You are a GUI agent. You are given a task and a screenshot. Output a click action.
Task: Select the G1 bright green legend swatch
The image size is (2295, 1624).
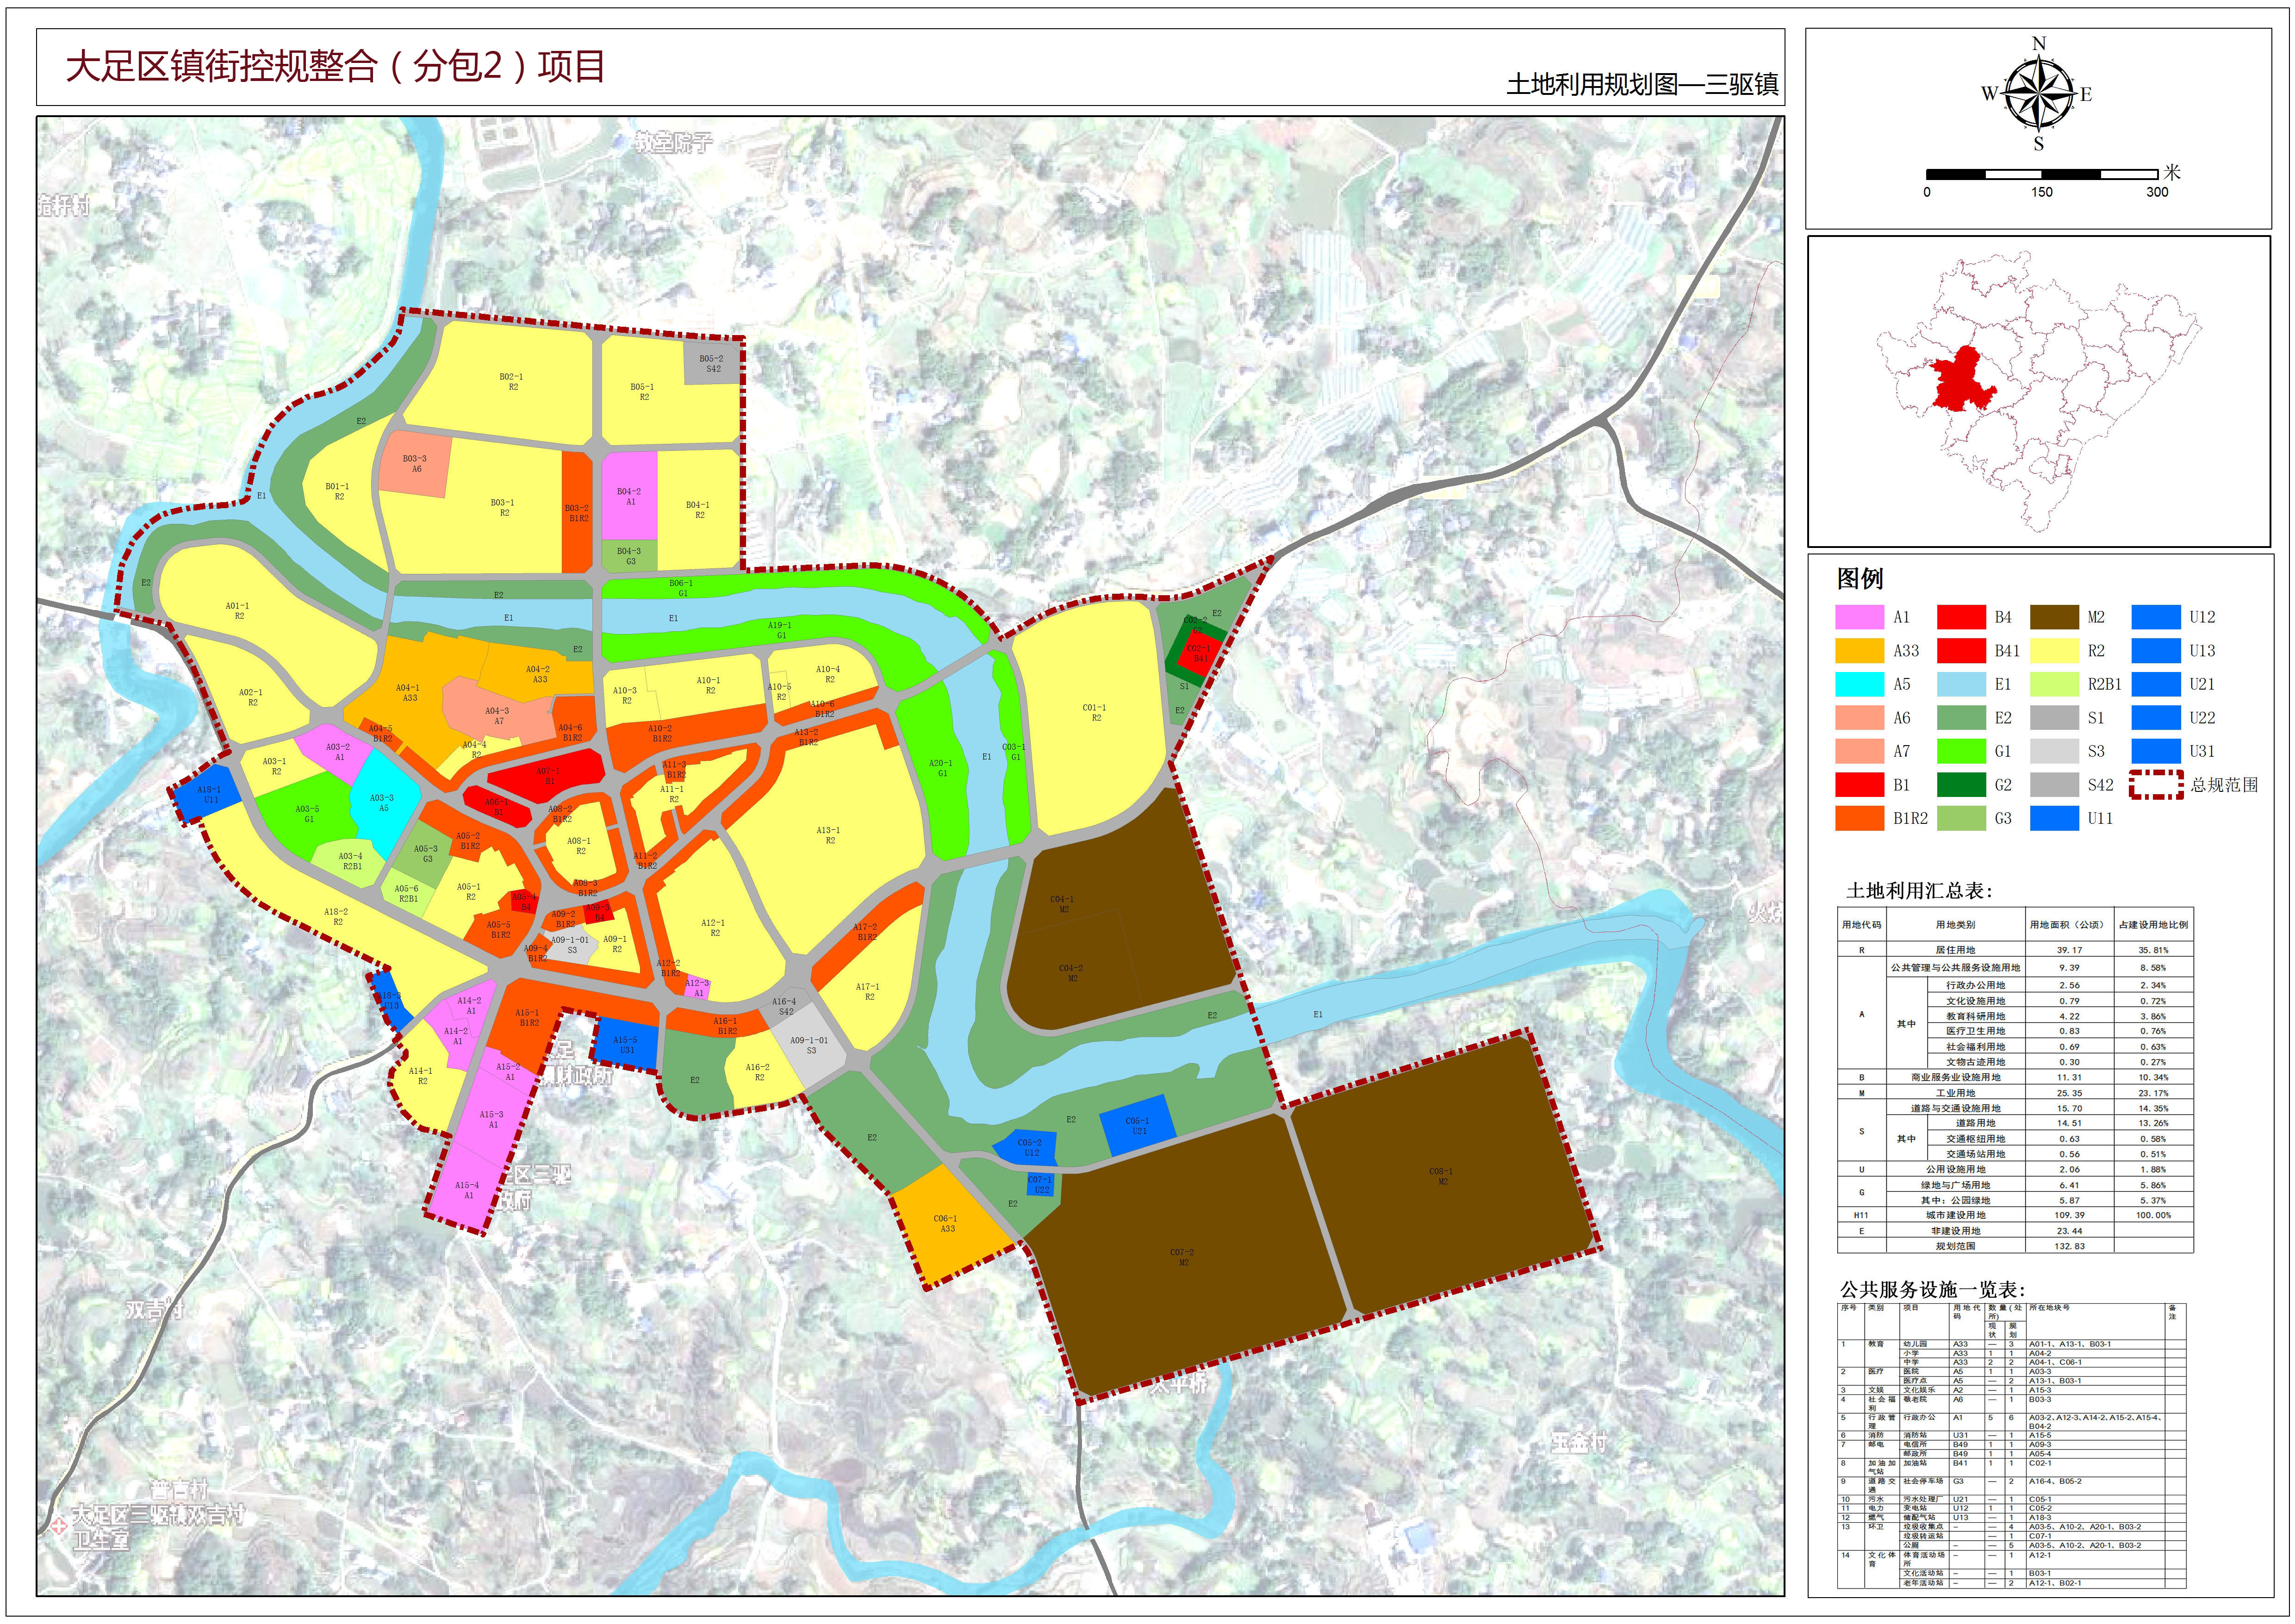point(1961,751)
